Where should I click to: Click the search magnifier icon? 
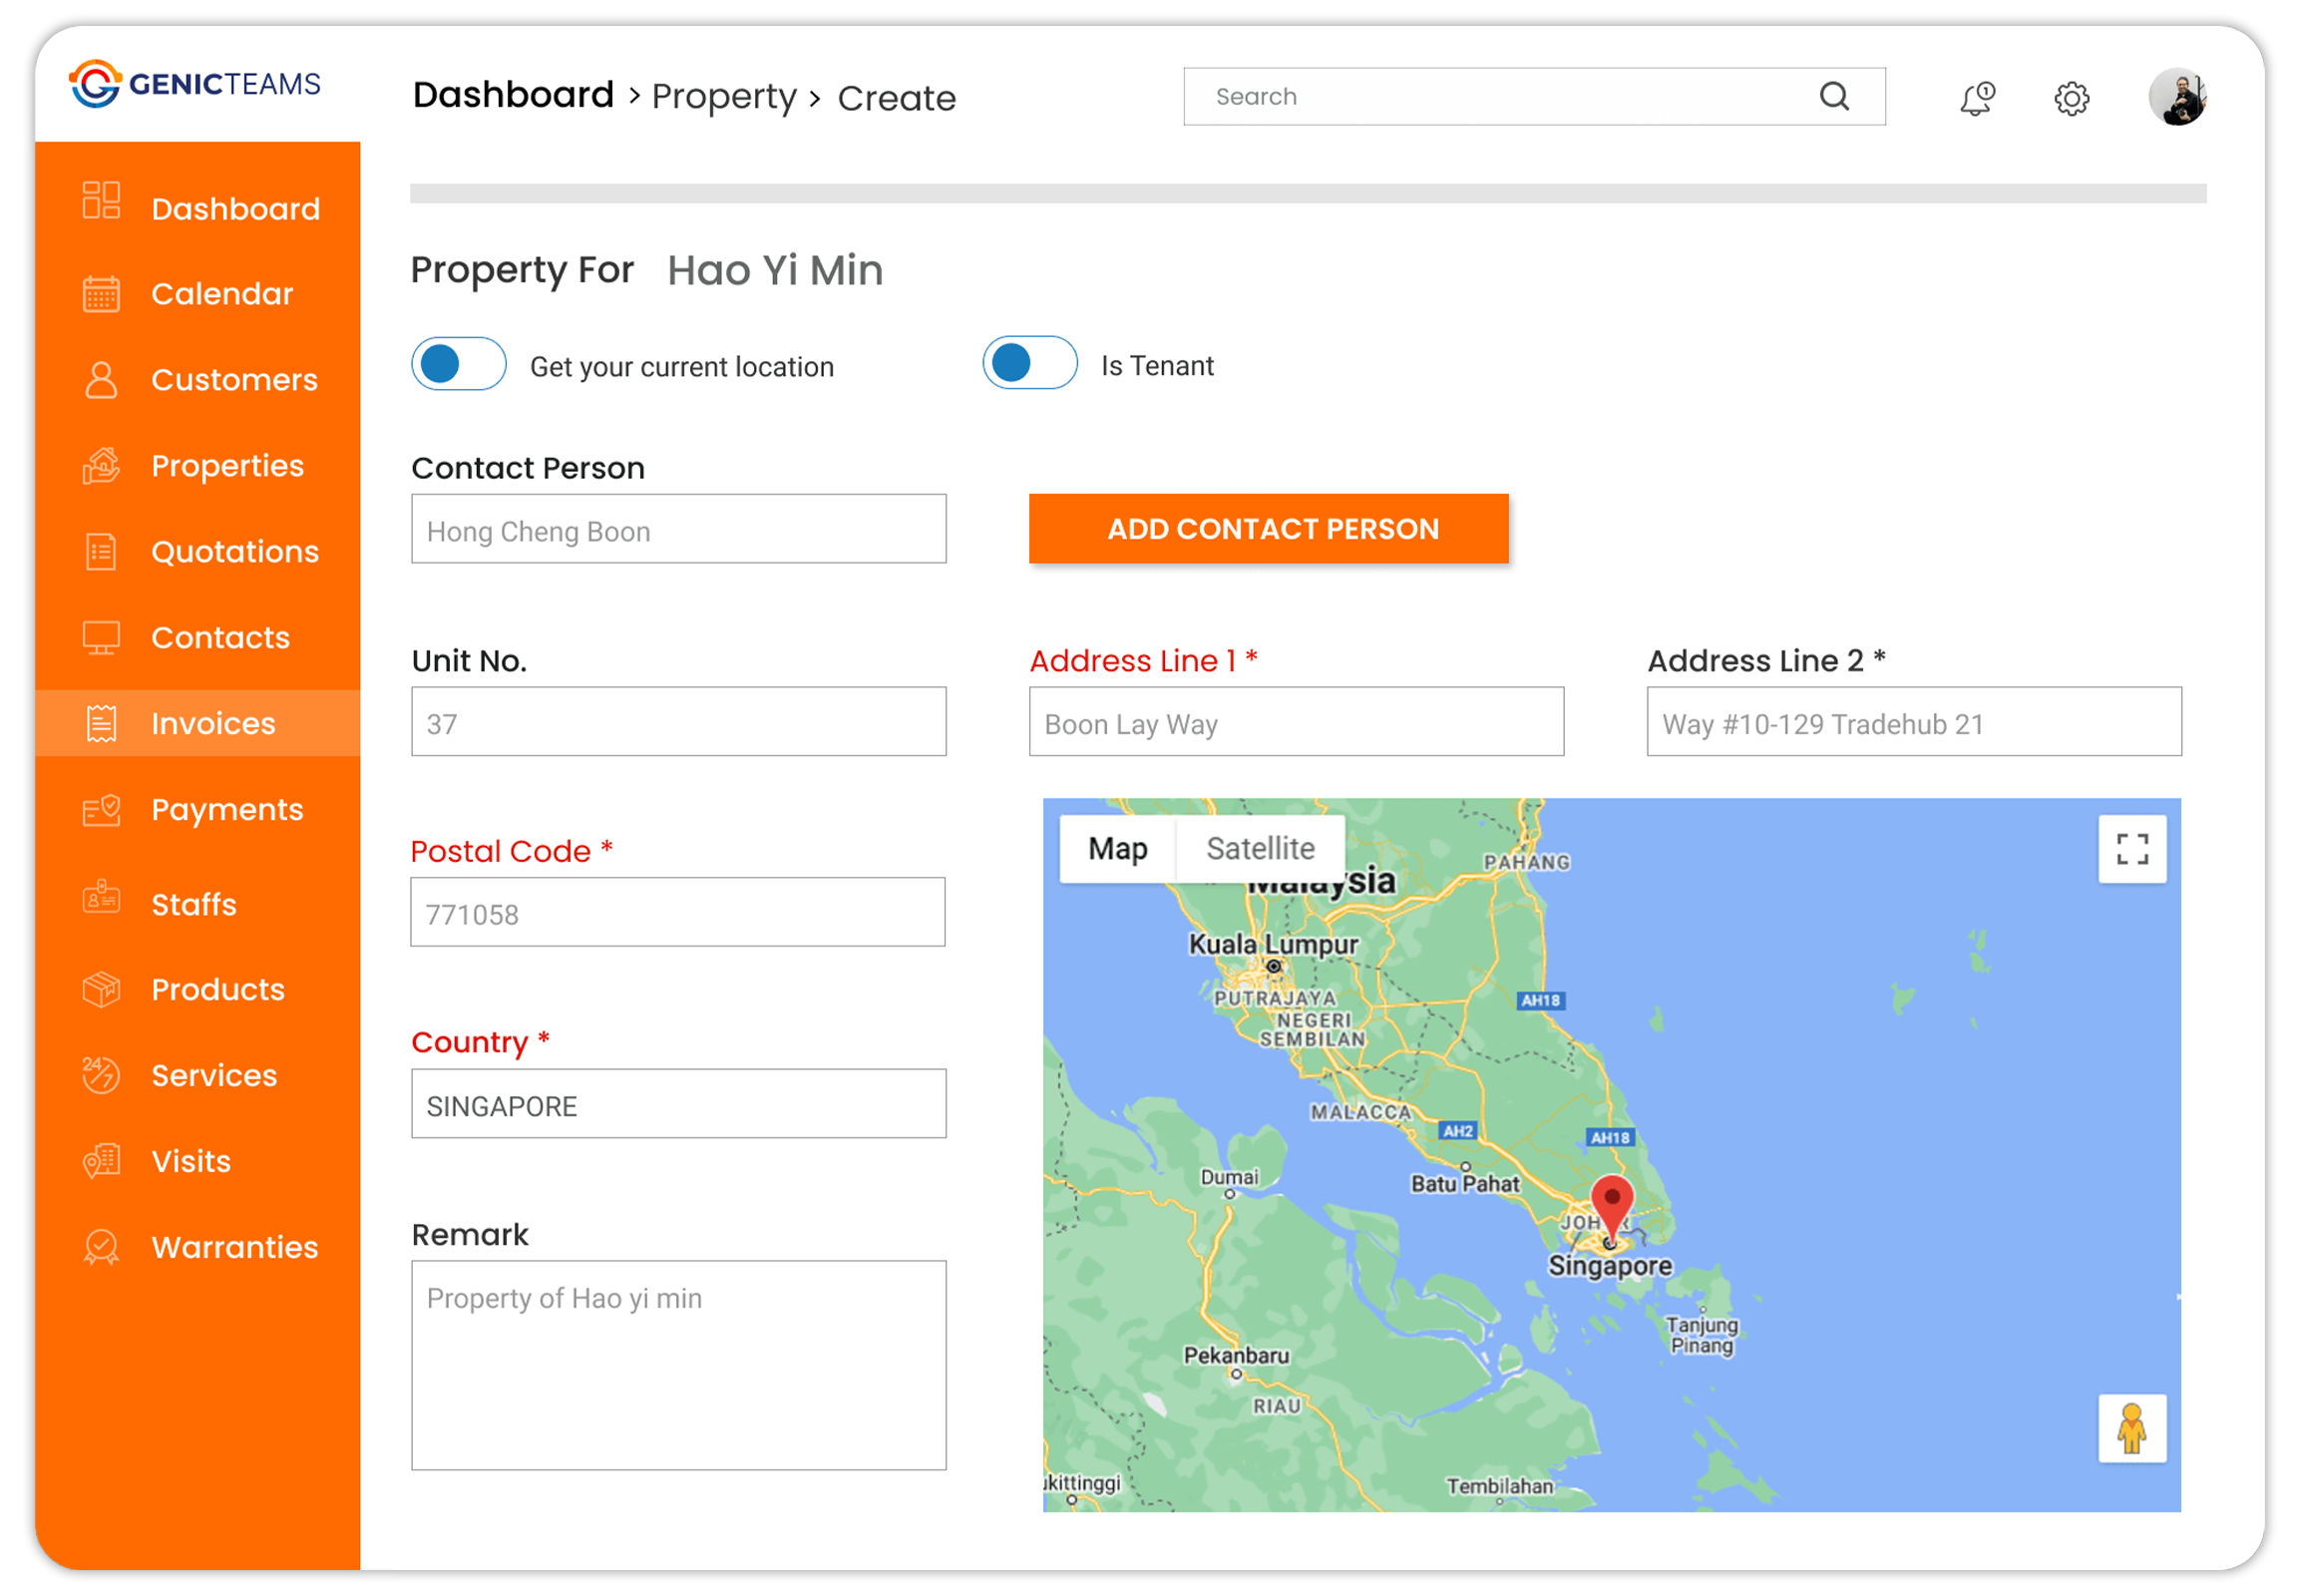click(x=1834, y=96)
